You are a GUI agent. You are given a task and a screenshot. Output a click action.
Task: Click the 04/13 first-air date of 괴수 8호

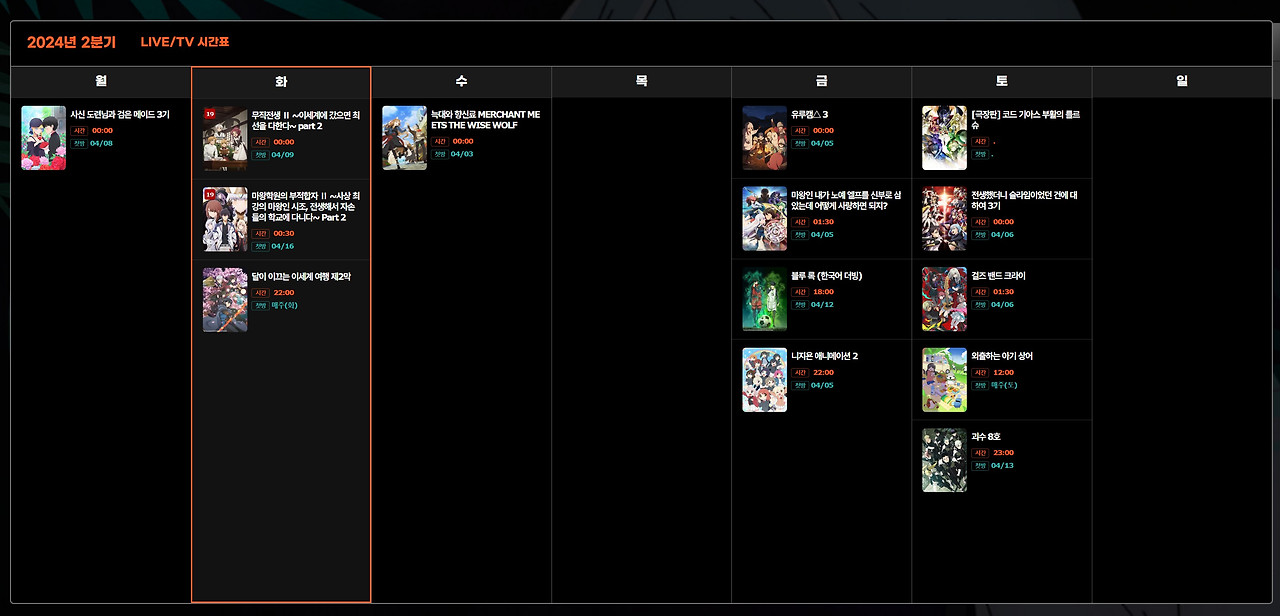(1002, 465)
